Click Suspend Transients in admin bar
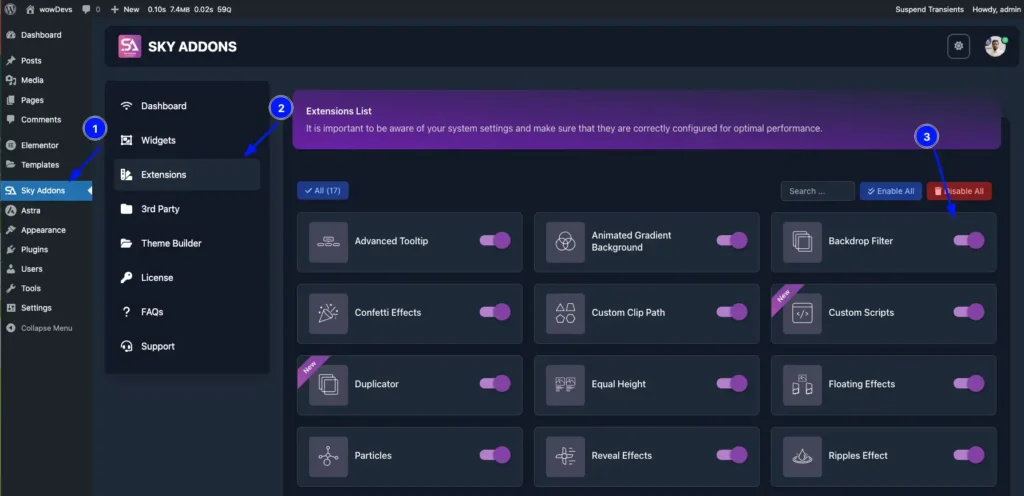This screenshot has width=1024, height=496. tap(929, 9)
